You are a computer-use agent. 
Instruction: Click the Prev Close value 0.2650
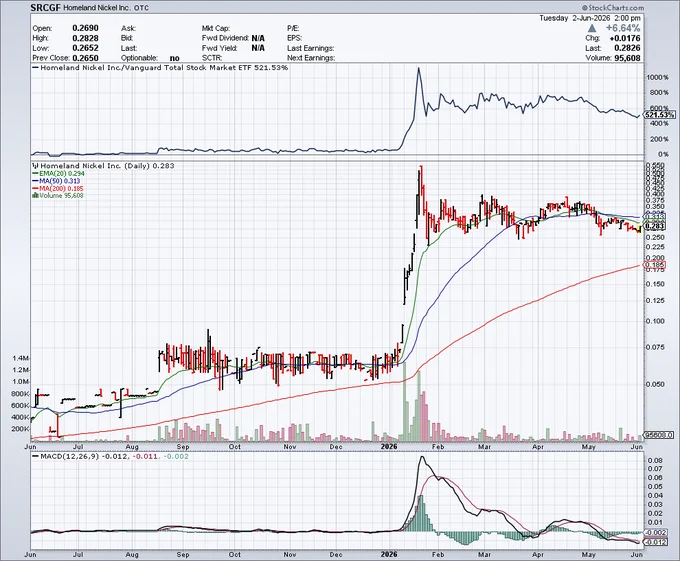(x=85, y=58)
